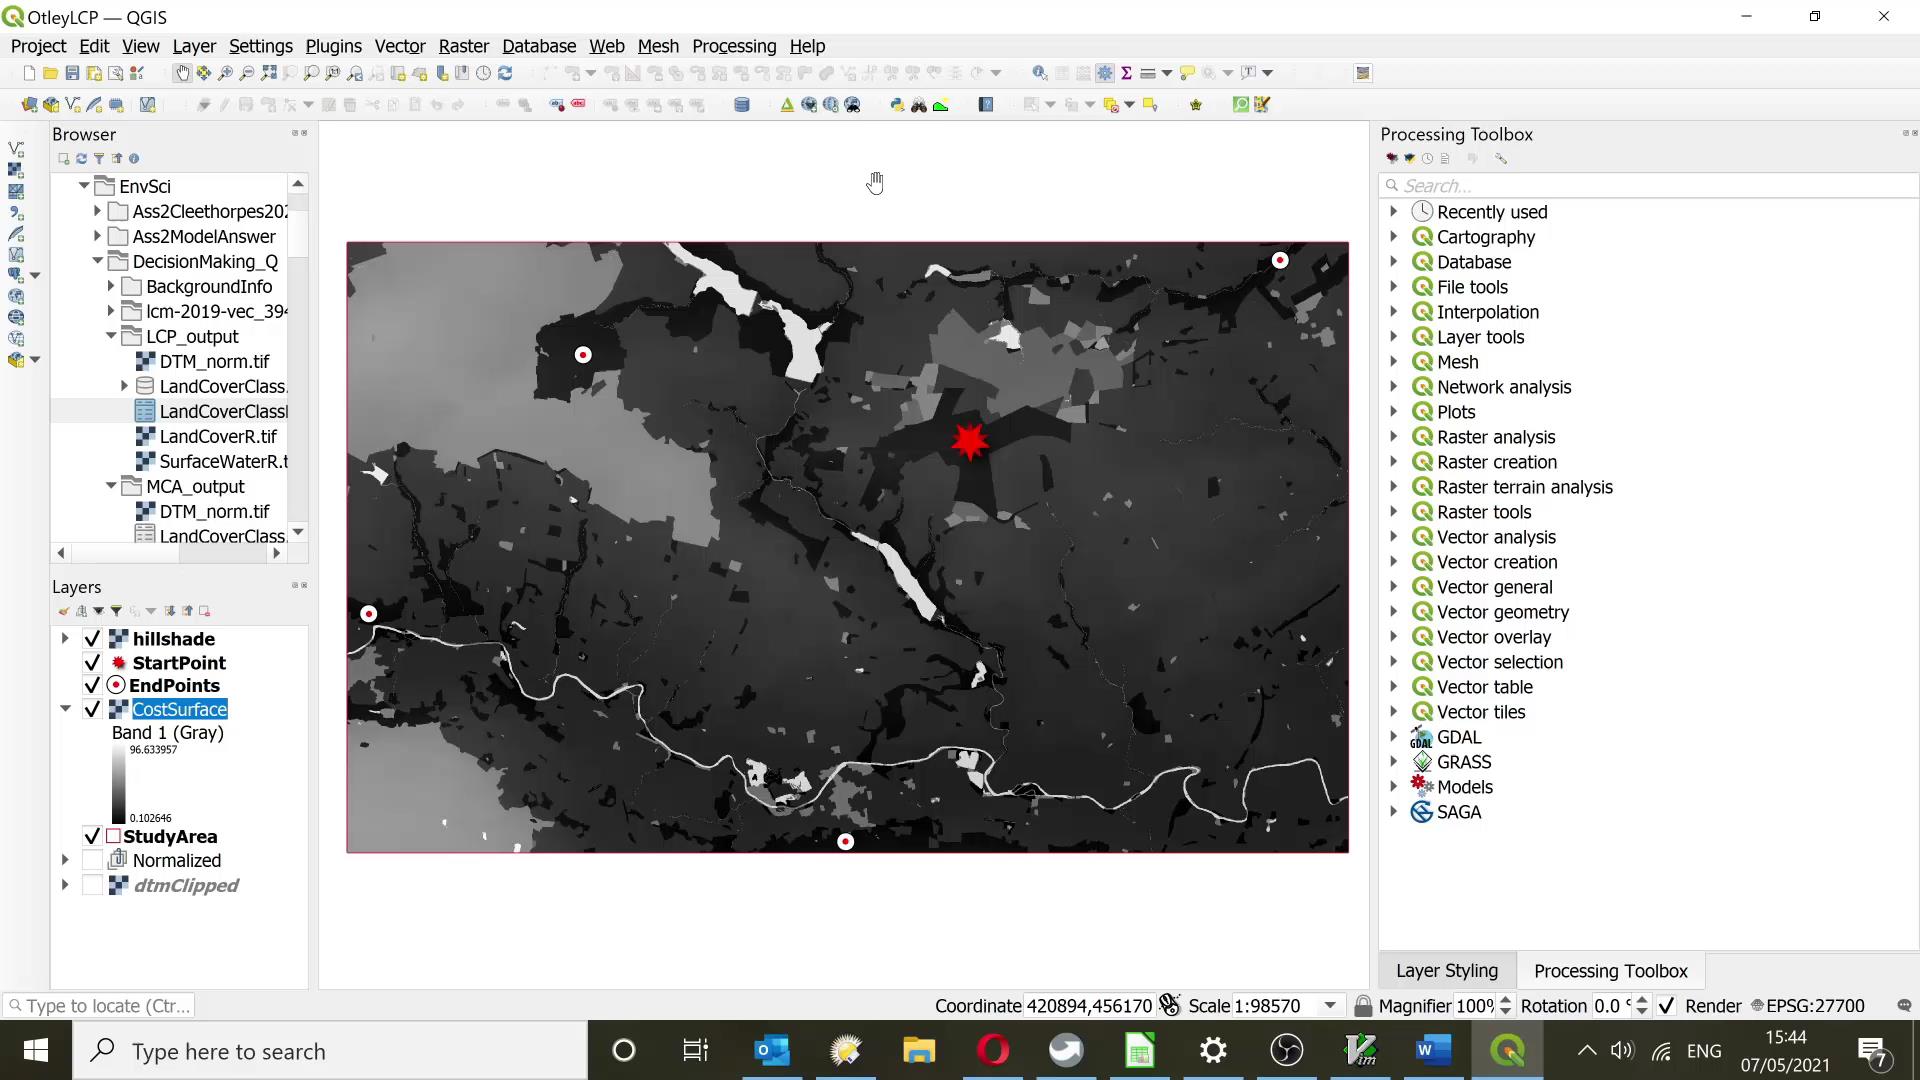Viewport: 1920px width, 1080px height.
Task: Click the Save Project icon
Action: point(72,72)
